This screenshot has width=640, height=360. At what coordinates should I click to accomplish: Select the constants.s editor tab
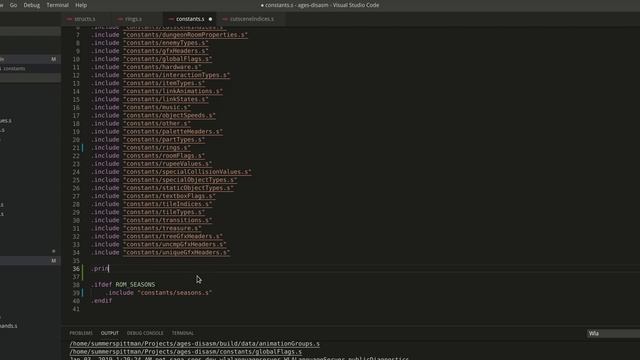tap(190, 19)
